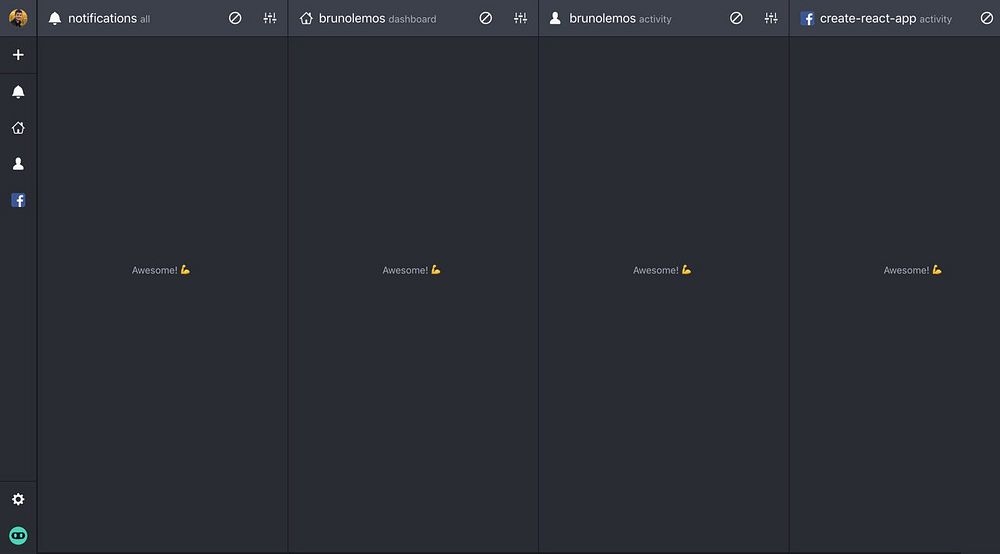Click the person icon in activity column header

pos(555,18)
